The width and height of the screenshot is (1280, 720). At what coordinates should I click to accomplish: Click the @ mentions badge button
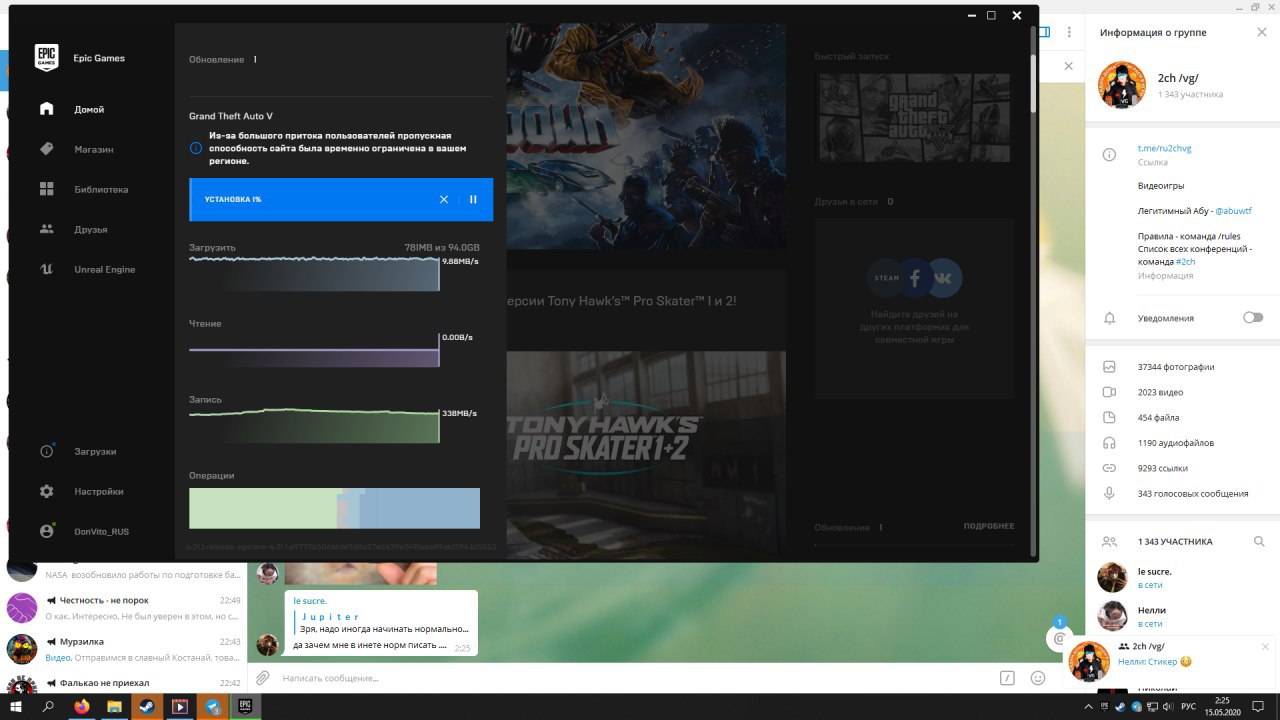click(1059, 637)
